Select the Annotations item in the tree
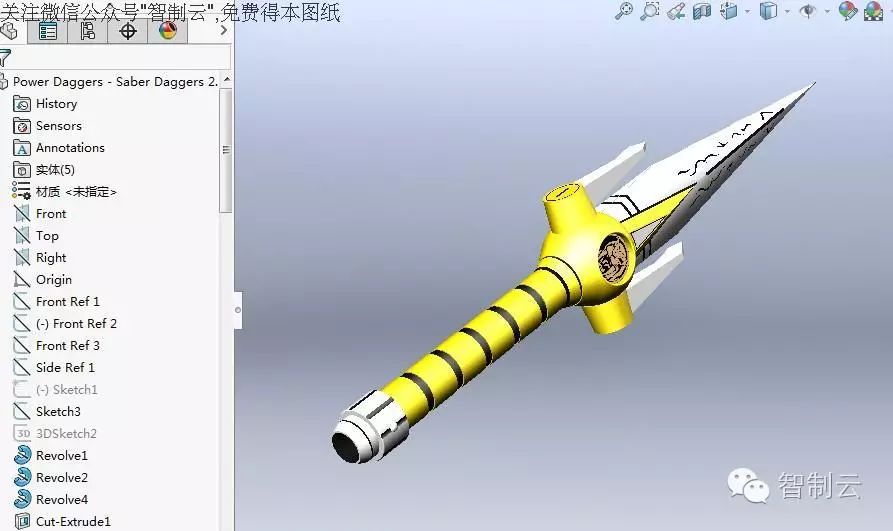Image resolution: width=893 pixels, height=531 pixels. 70,148
